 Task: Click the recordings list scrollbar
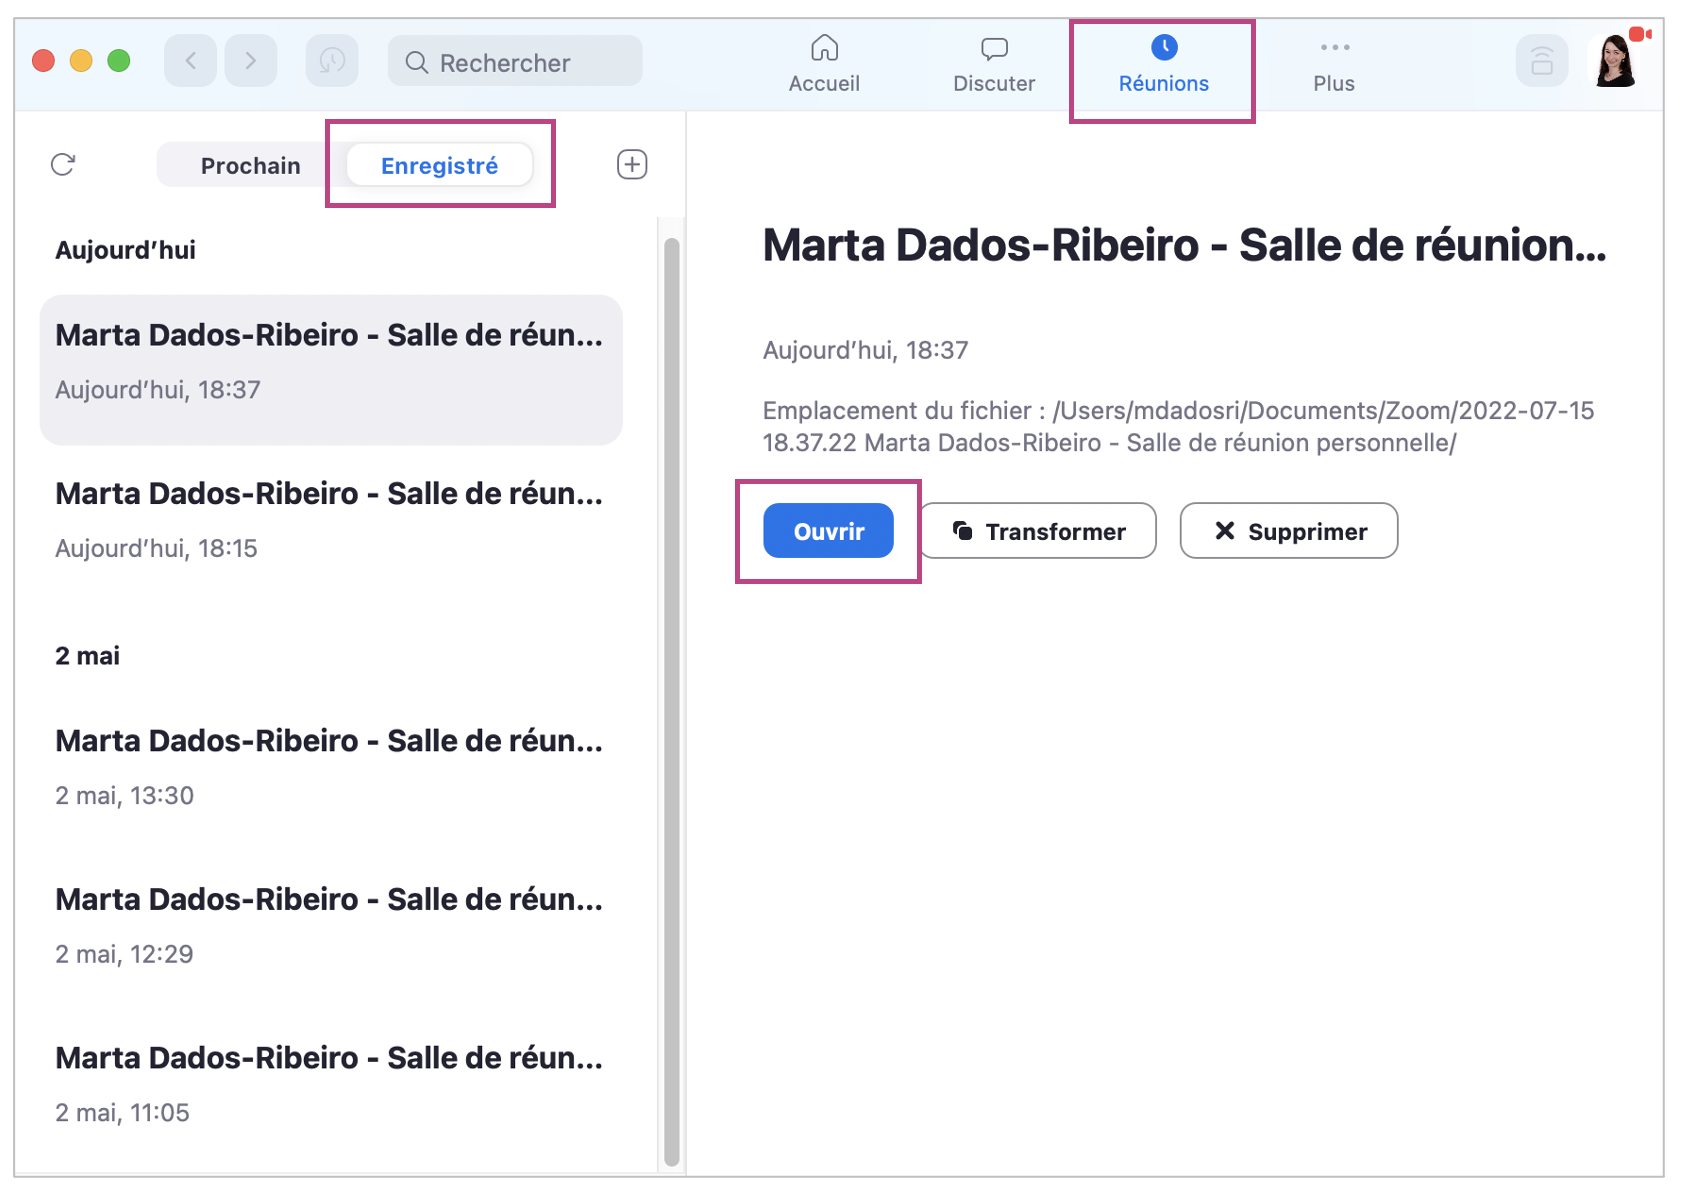point(671,700)
